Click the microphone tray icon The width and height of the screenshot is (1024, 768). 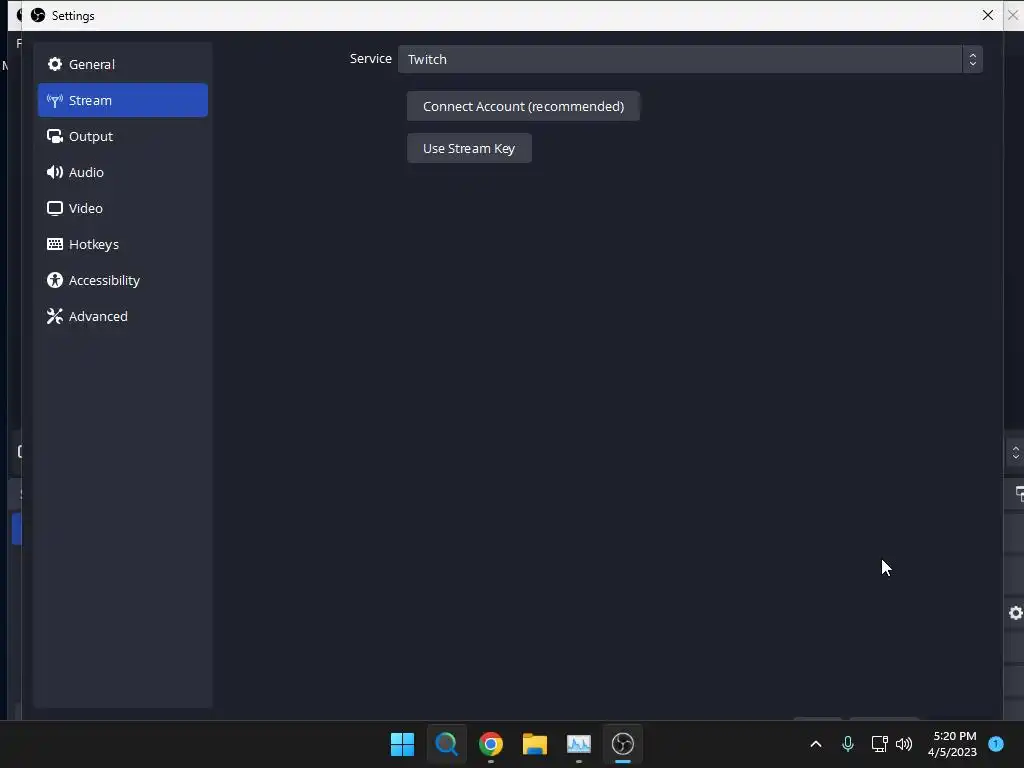click(x=848, y=744)
